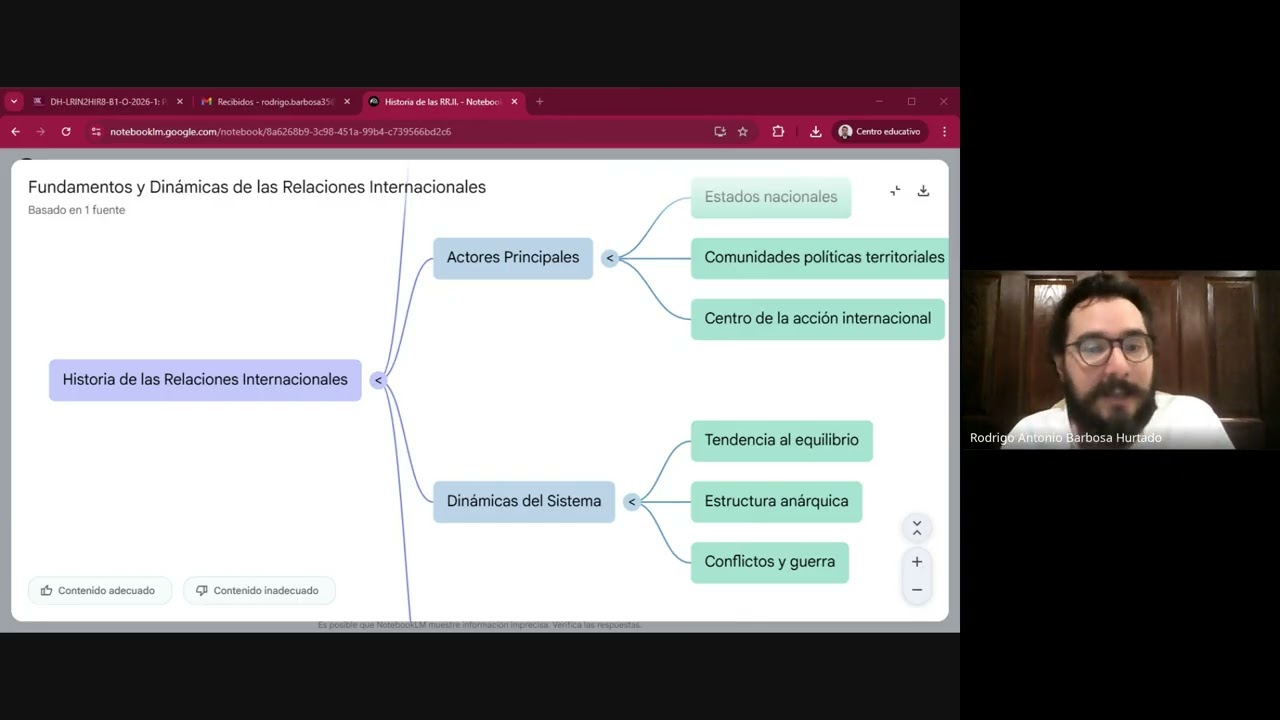1280x720 pixels.
Task: Collapse the root Historia de las Relaciones Internacionales node
Action: click(x=377, y=380)
